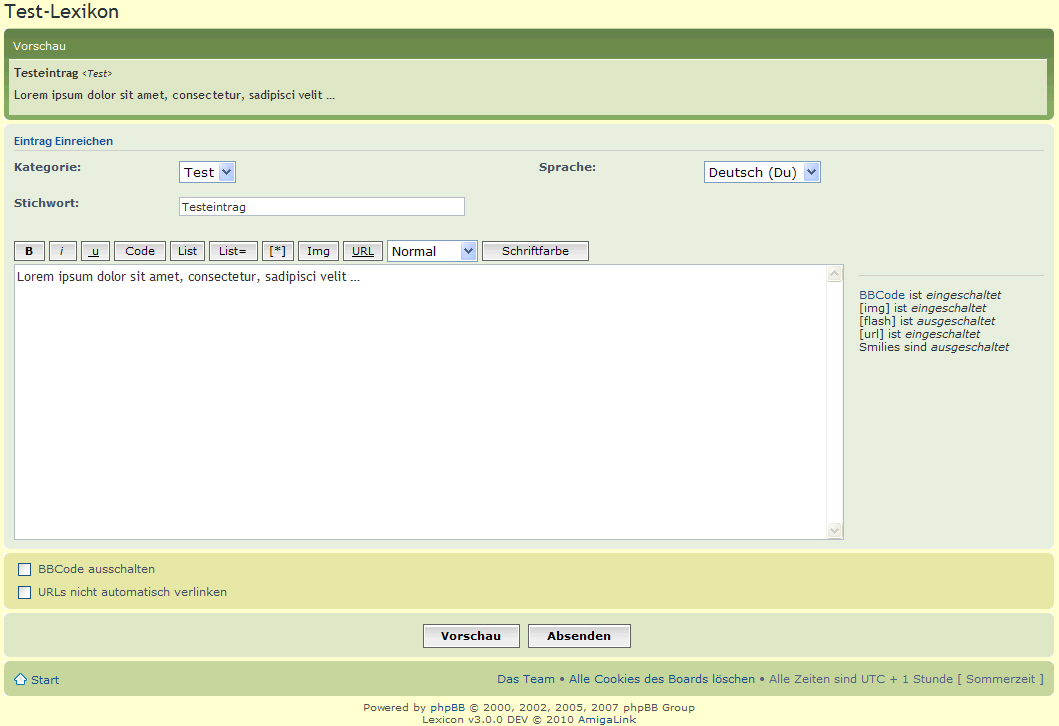Enable BBCode ausschalten checkbox

(25, 570)
